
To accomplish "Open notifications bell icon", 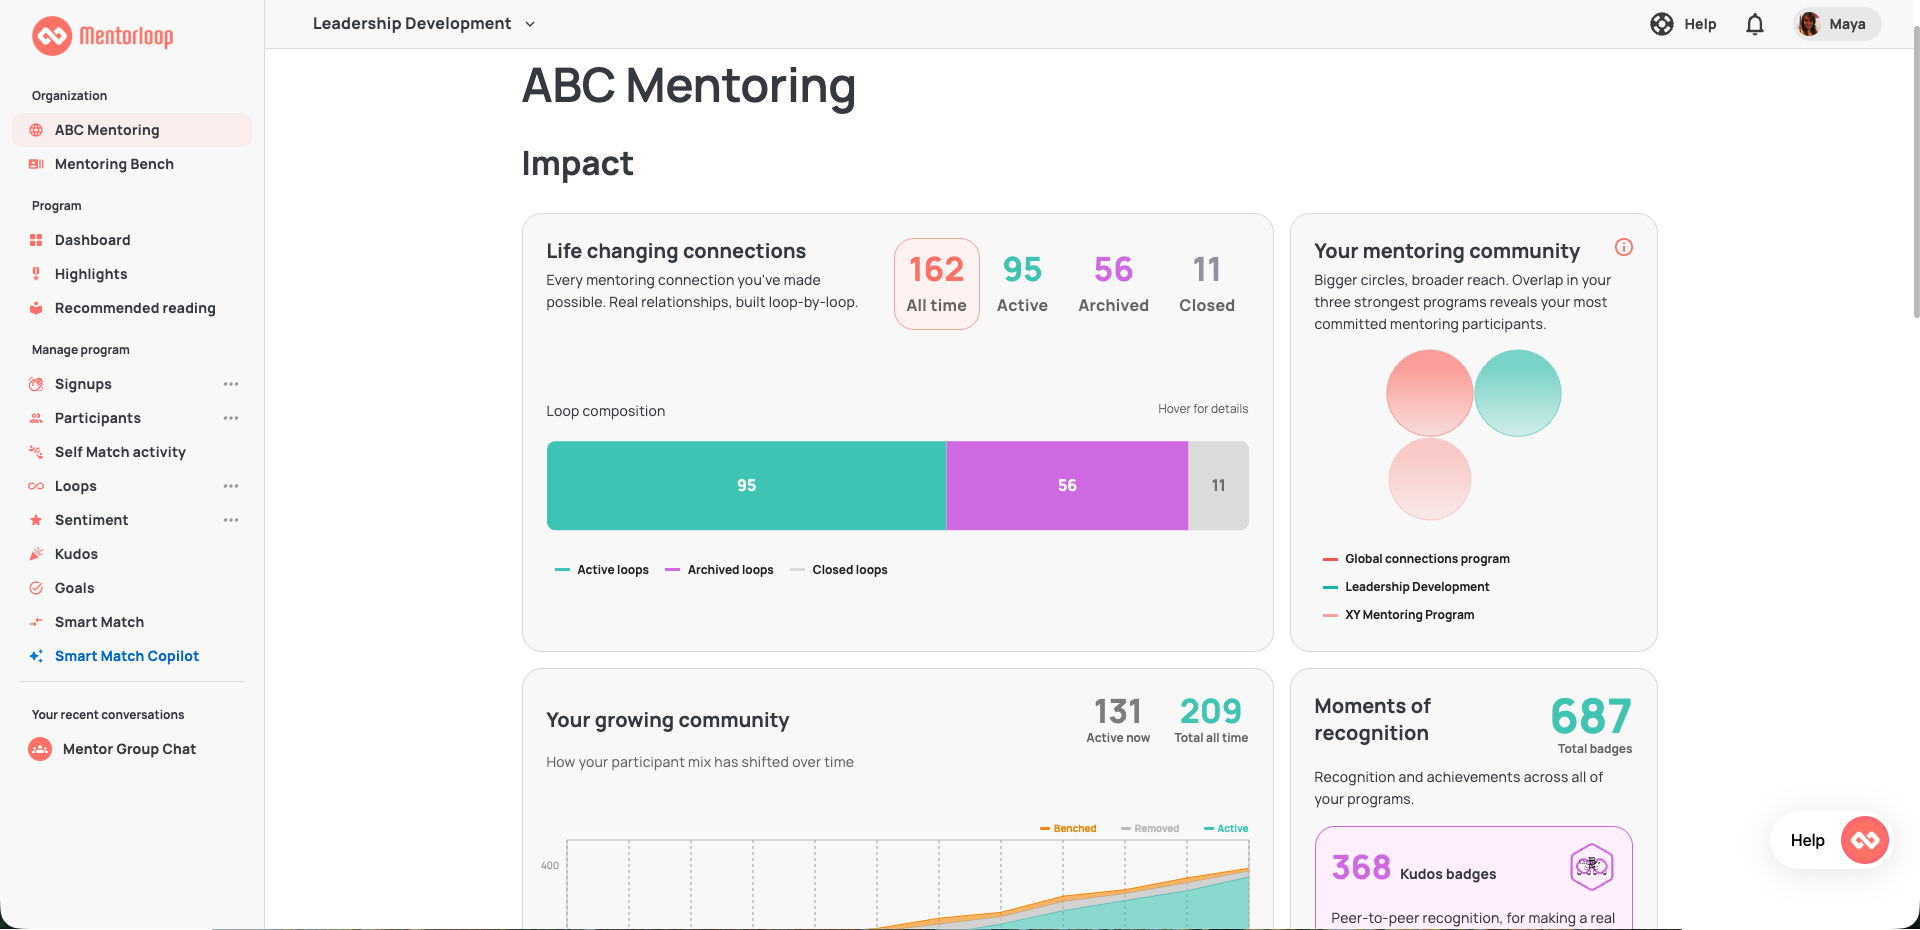I will tap(1755, 24).
